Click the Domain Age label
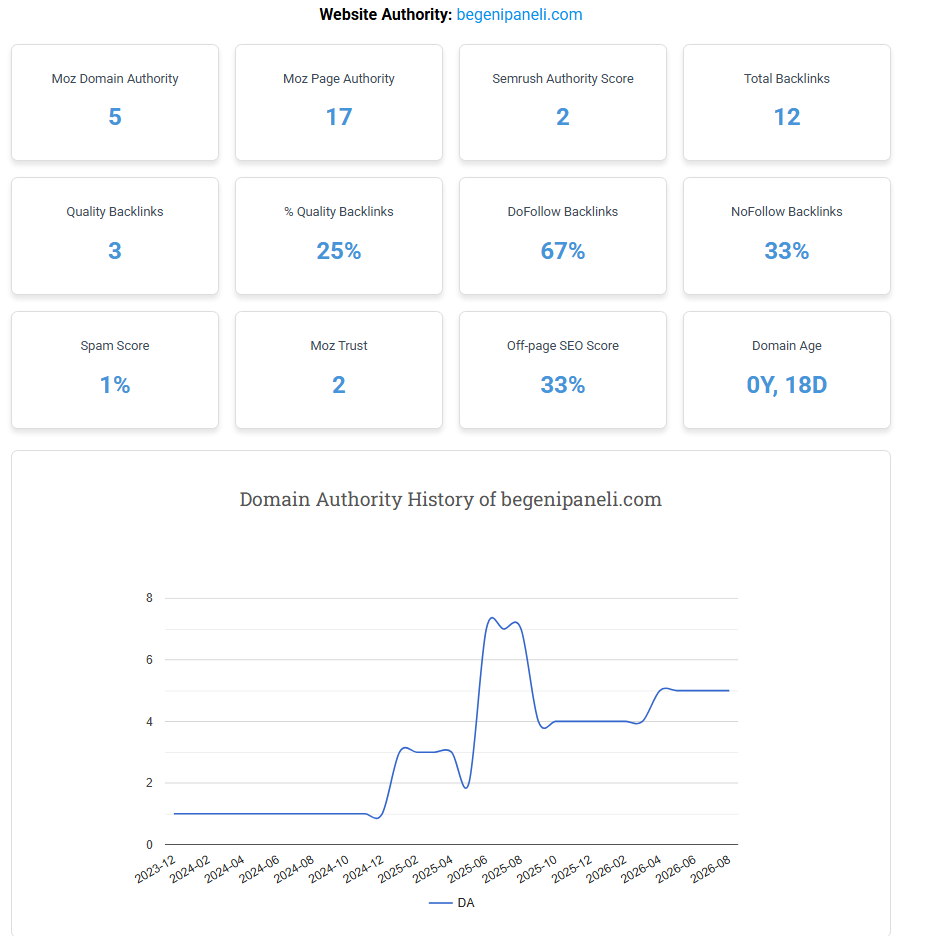This screenshot has height=936, width=942. point(787,345)
